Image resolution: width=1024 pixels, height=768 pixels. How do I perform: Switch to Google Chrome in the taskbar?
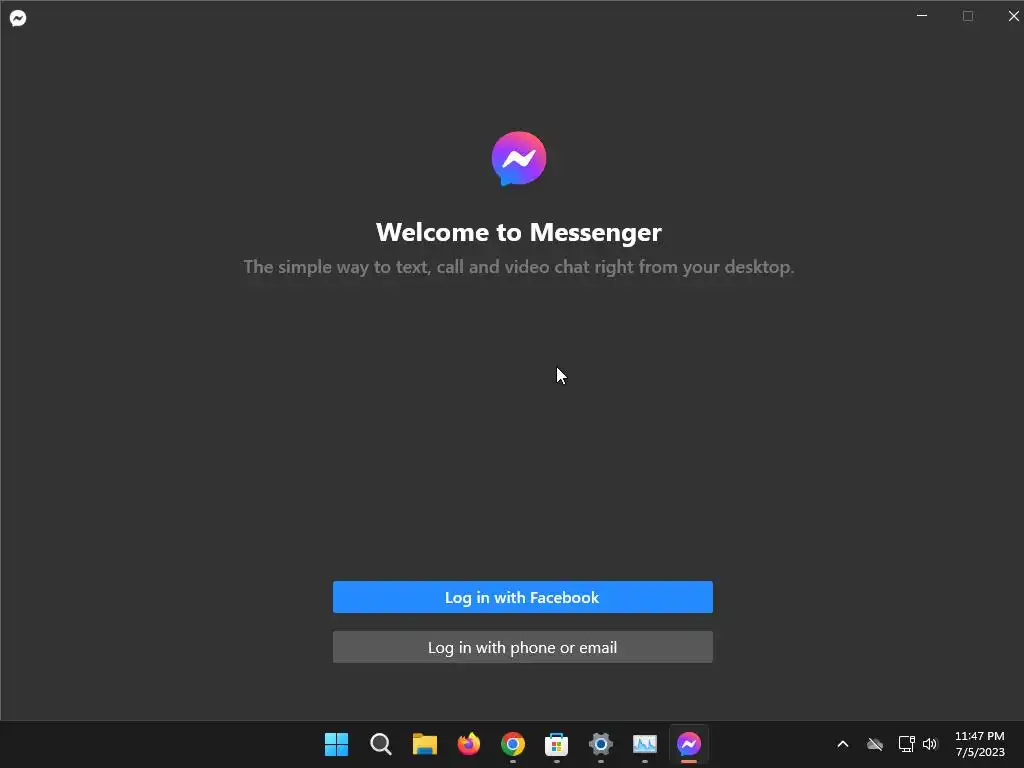[513, 744]
